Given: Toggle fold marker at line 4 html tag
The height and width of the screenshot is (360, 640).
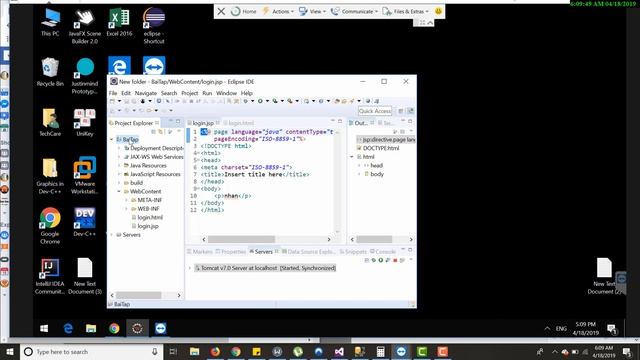Looking at the screenshot, I should 198,153.
